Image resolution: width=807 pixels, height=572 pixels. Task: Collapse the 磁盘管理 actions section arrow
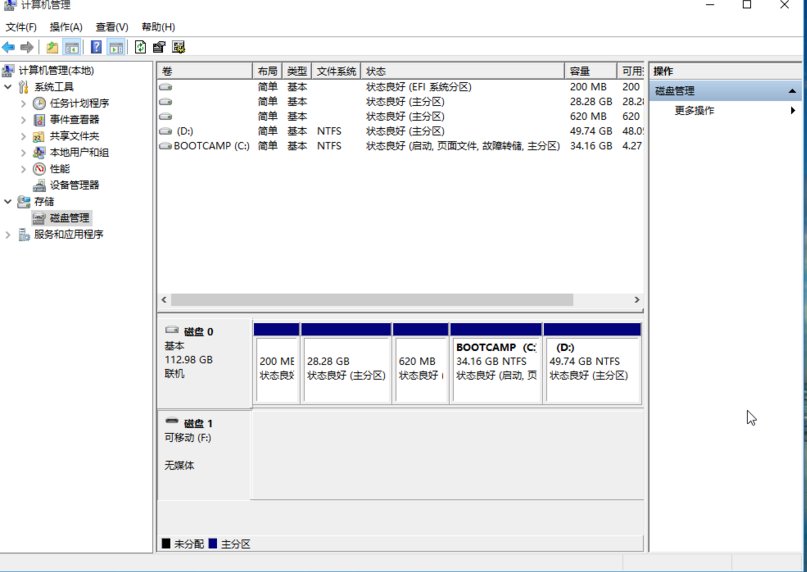pos(792,92)
